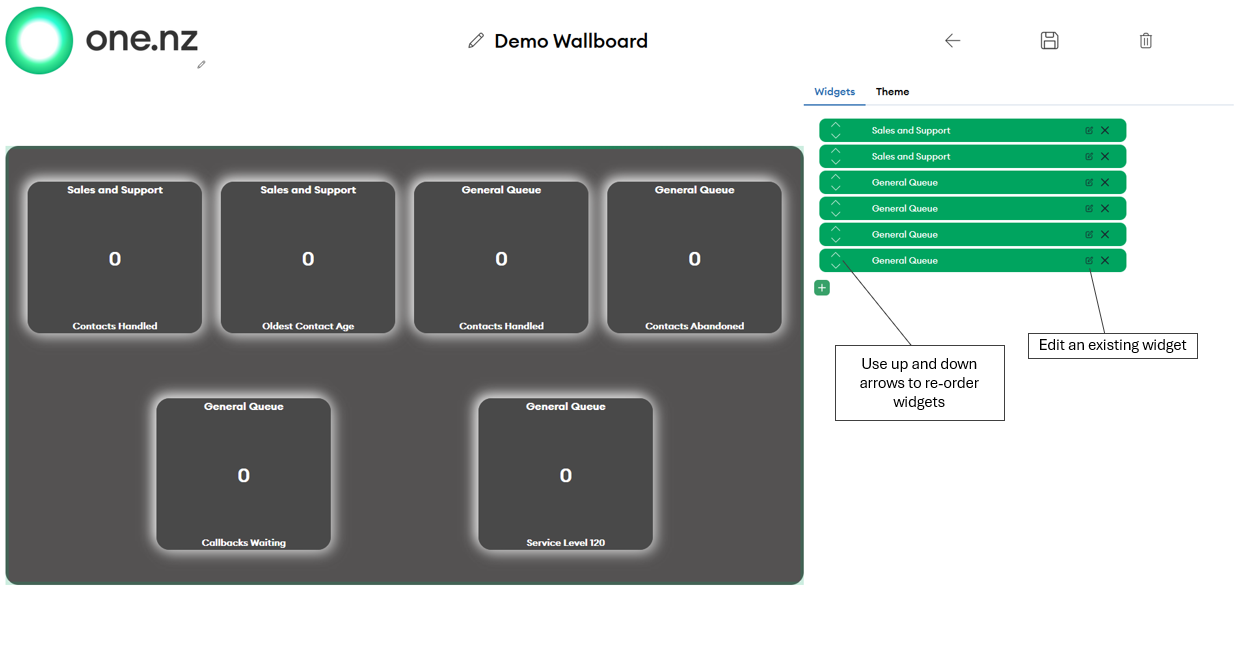
Task: Remove the bottom General Queue widget in list
Action: (1105, 261)
